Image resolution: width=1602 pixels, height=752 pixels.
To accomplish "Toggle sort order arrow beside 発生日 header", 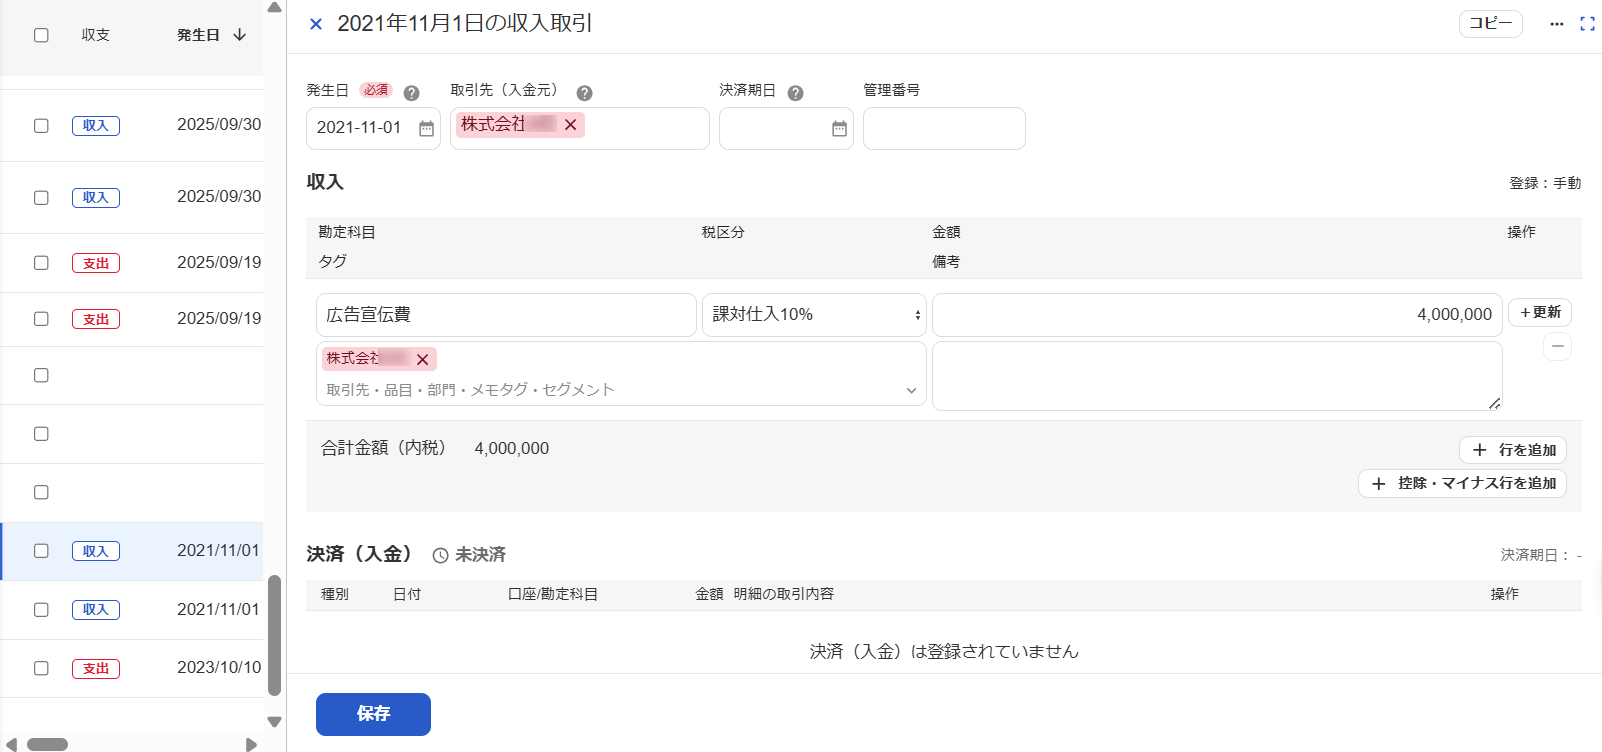I will point(240,35).
